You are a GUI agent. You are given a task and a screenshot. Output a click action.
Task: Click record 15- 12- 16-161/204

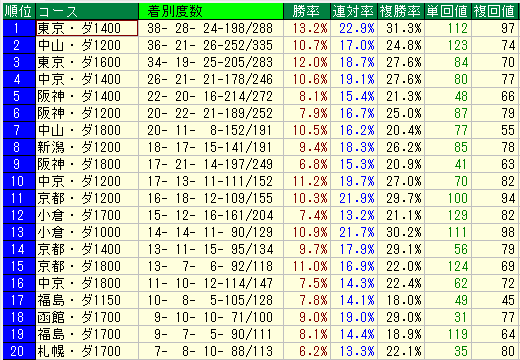[x=211, y=215]
